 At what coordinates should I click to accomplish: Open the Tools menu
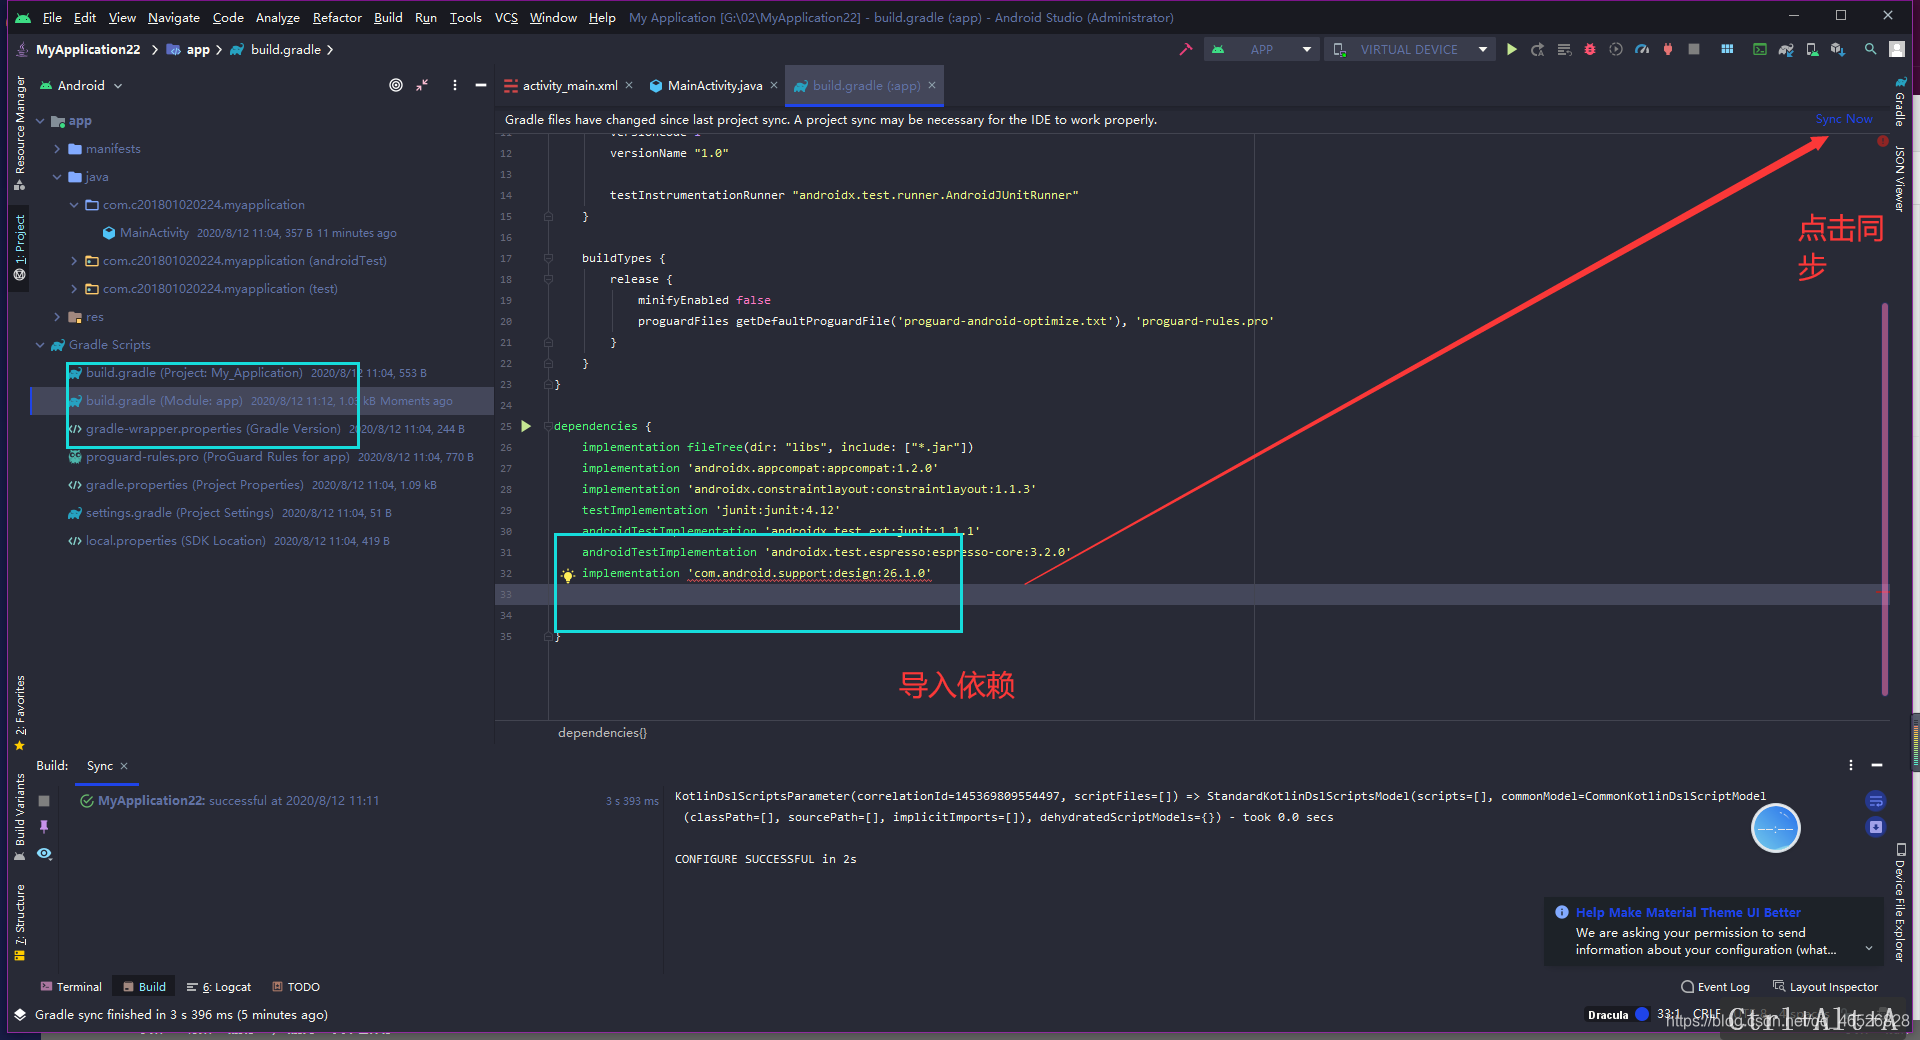[x=465, y=17]
